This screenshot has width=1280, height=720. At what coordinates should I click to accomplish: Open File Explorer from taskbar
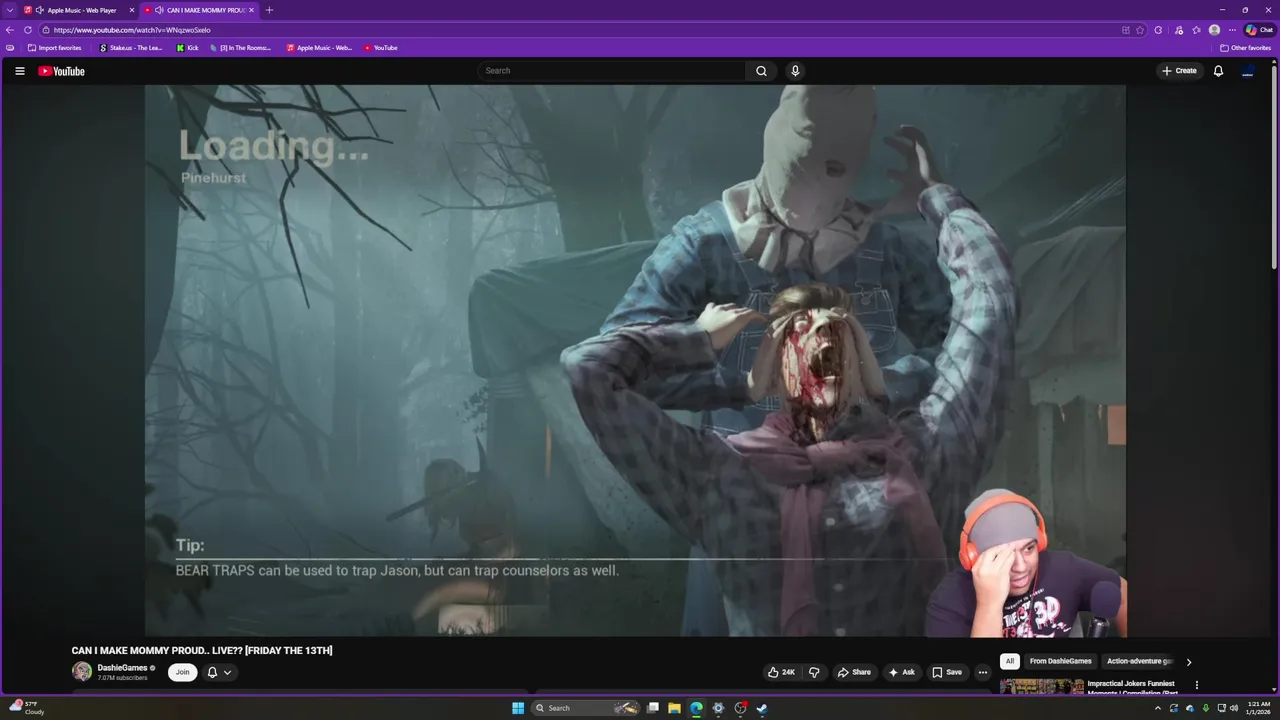click(674, 708)
